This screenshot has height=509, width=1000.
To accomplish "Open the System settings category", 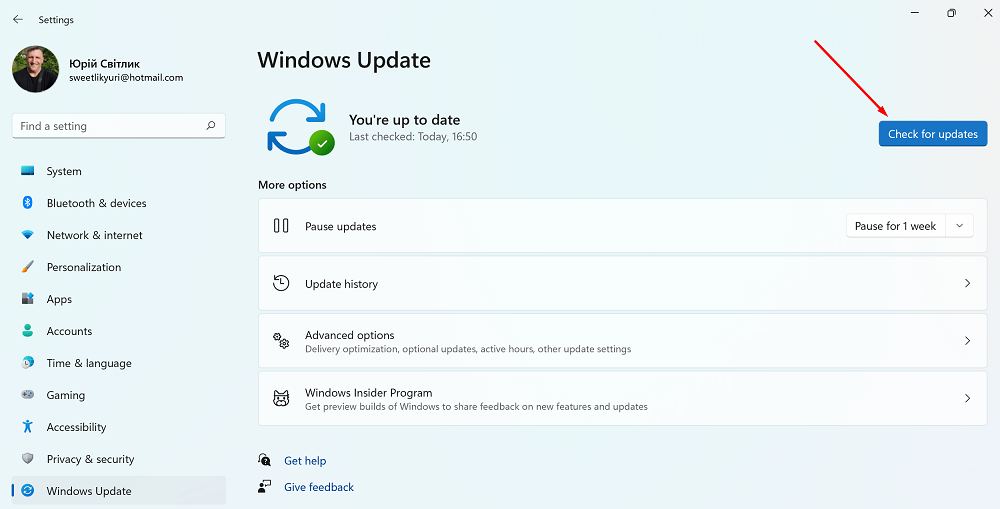I will click(64, 171).
